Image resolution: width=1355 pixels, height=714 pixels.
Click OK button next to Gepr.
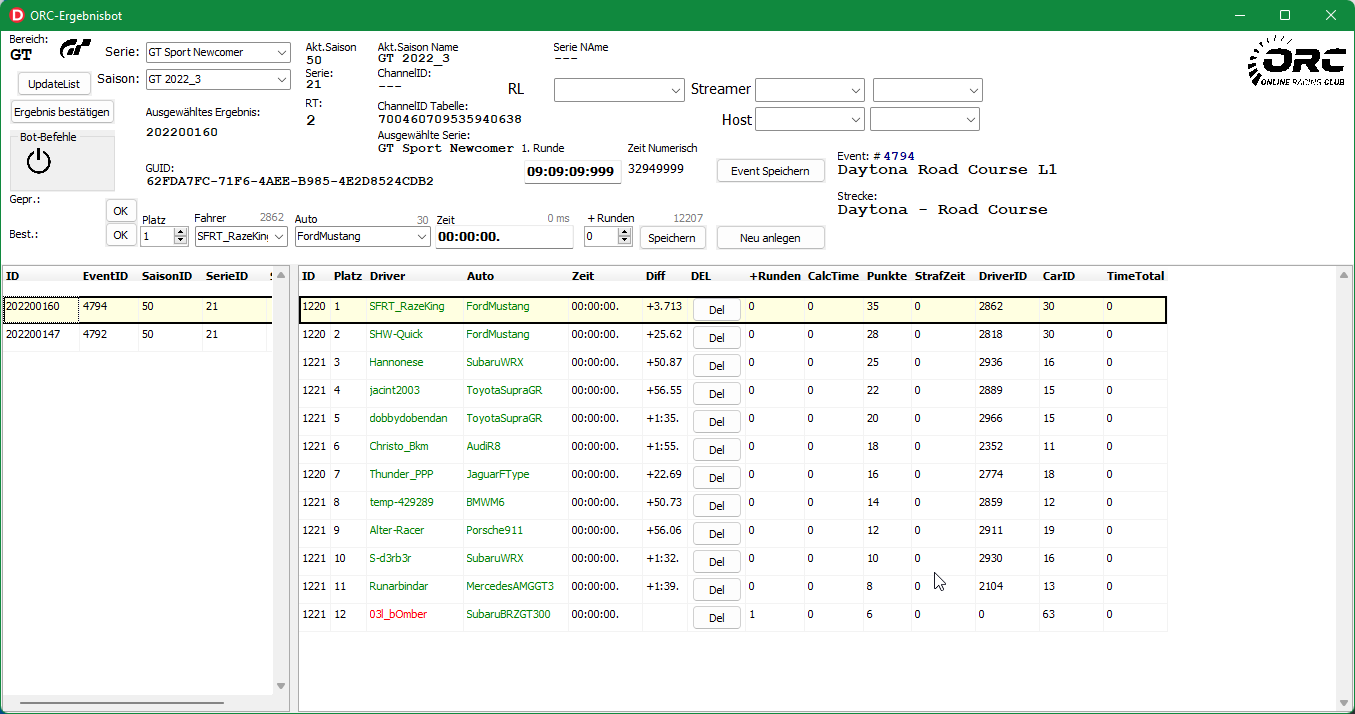point(121,211)
